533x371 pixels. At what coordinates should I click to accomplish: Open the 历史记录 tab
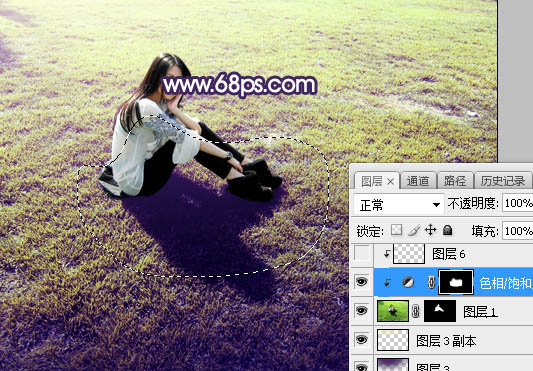pos(503,181)
